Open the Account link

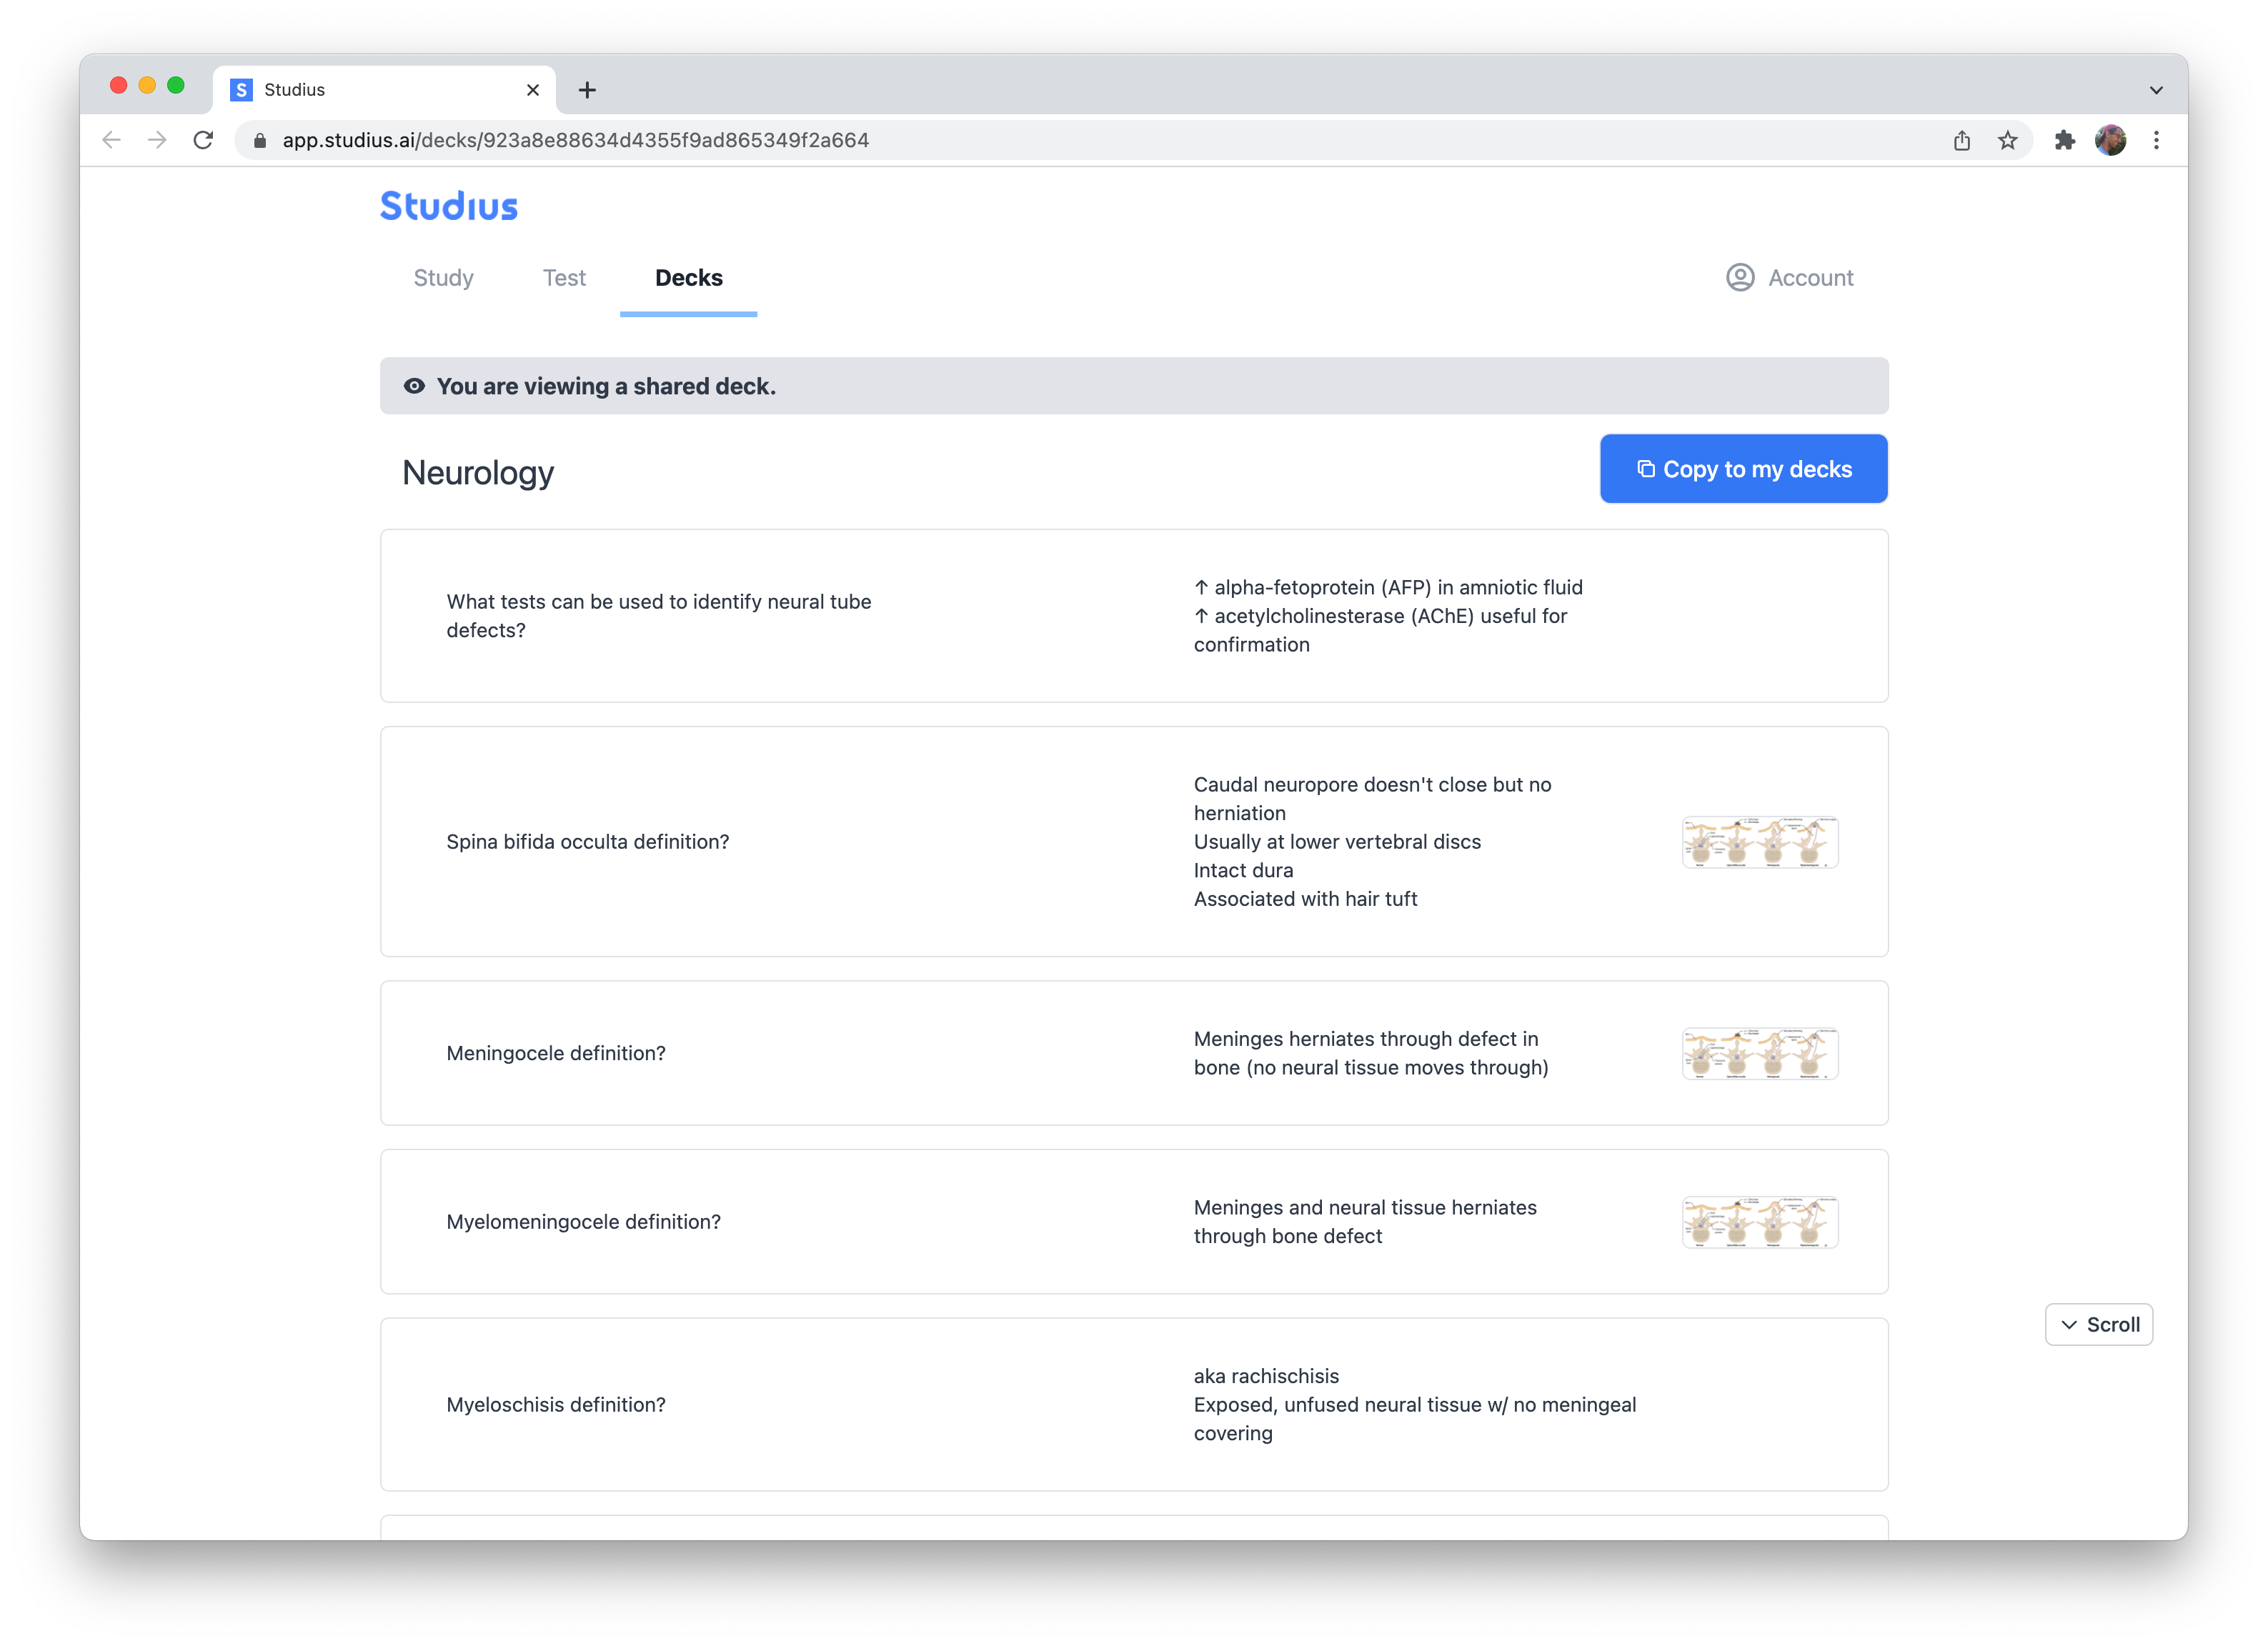1809,278
